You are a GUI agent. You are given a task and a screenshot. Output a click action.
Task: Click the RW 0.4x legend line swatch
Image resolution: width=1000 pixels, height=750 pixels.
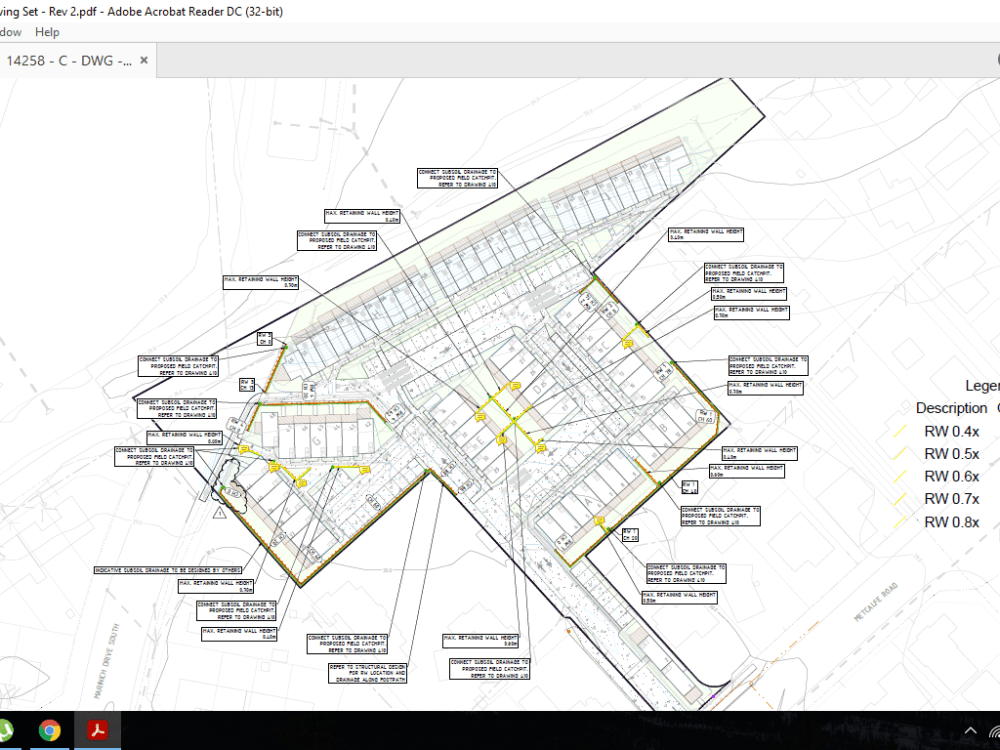tap(900, 431)
